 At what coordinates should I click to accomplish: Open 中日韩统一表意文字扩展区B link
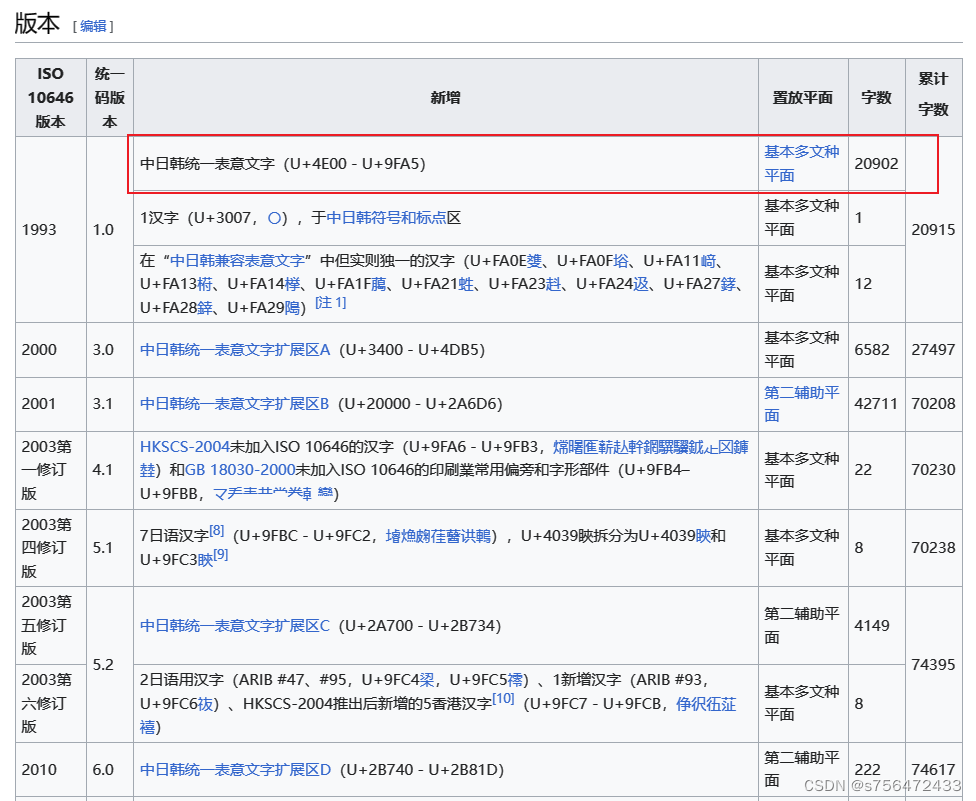(x=235, y=404)
